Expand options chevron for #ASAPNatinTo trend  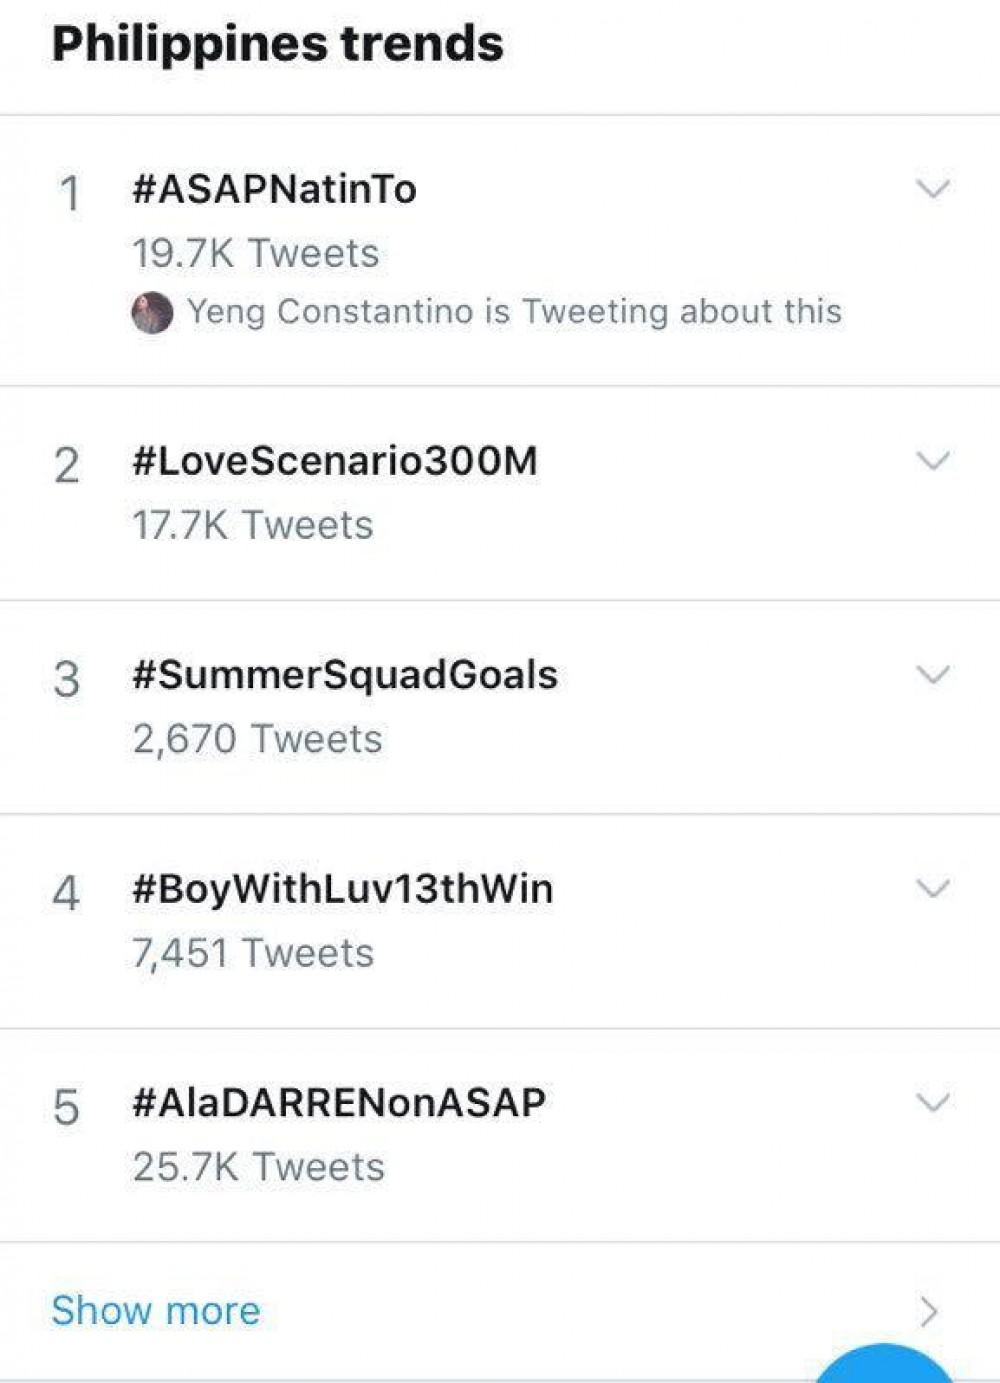pyautogui.click(x=932, y=189)
